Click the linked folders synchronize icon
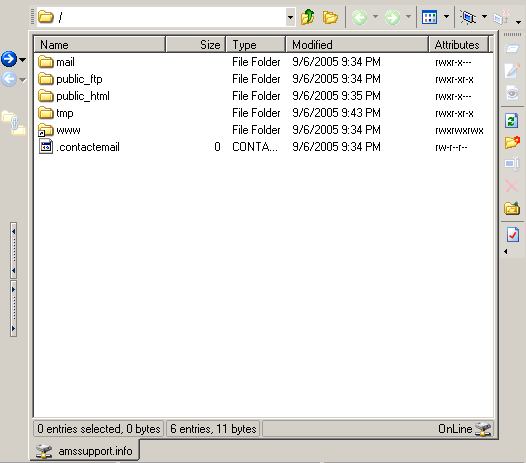The height and width of the screenshot is (463, 526). (13, 123)
